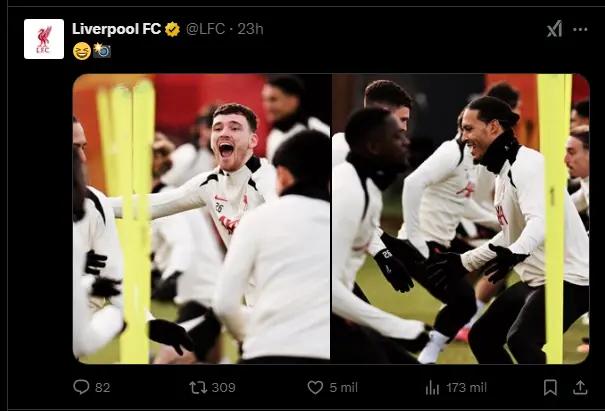The height and width of the screenshot is (411, 605).
Task: Open the left training photo
Action: click(201, 218)
